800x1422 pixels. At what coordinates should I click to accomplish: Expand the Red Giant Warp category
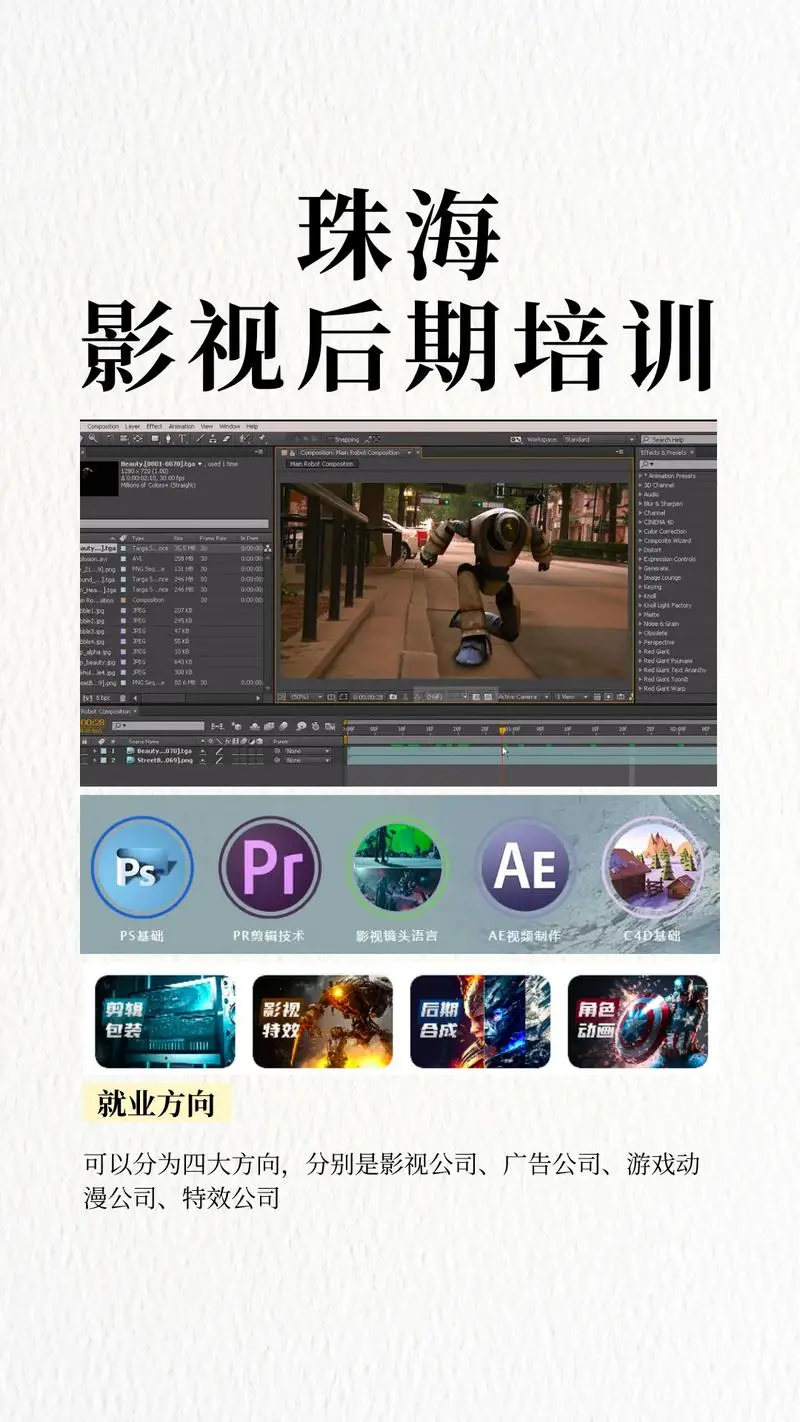[642, 688]
